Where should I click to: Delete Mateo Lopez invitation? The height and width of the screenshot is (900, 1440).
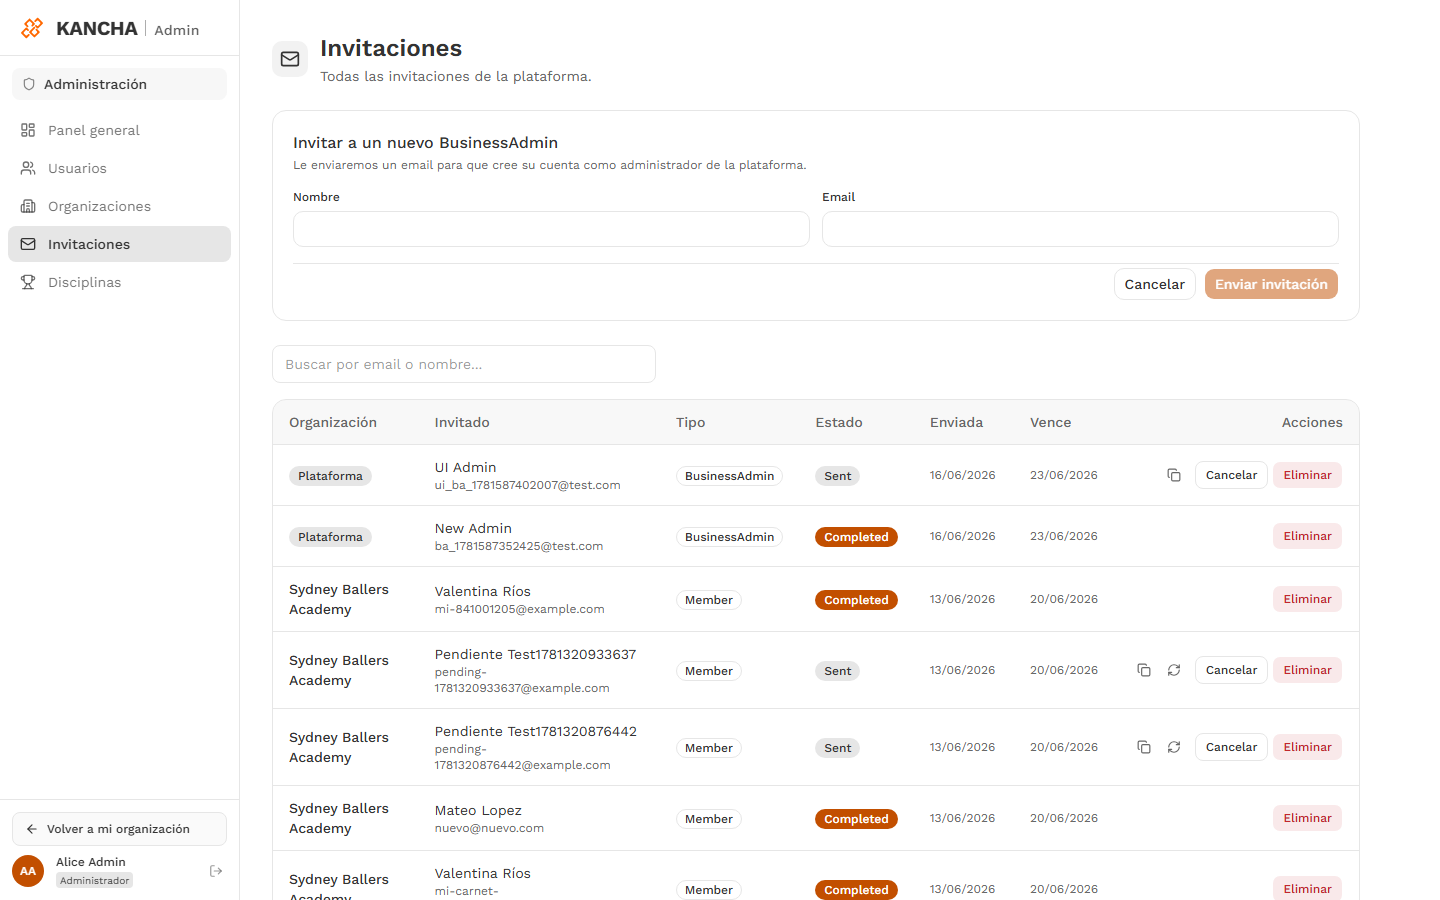coord(1307,818)
